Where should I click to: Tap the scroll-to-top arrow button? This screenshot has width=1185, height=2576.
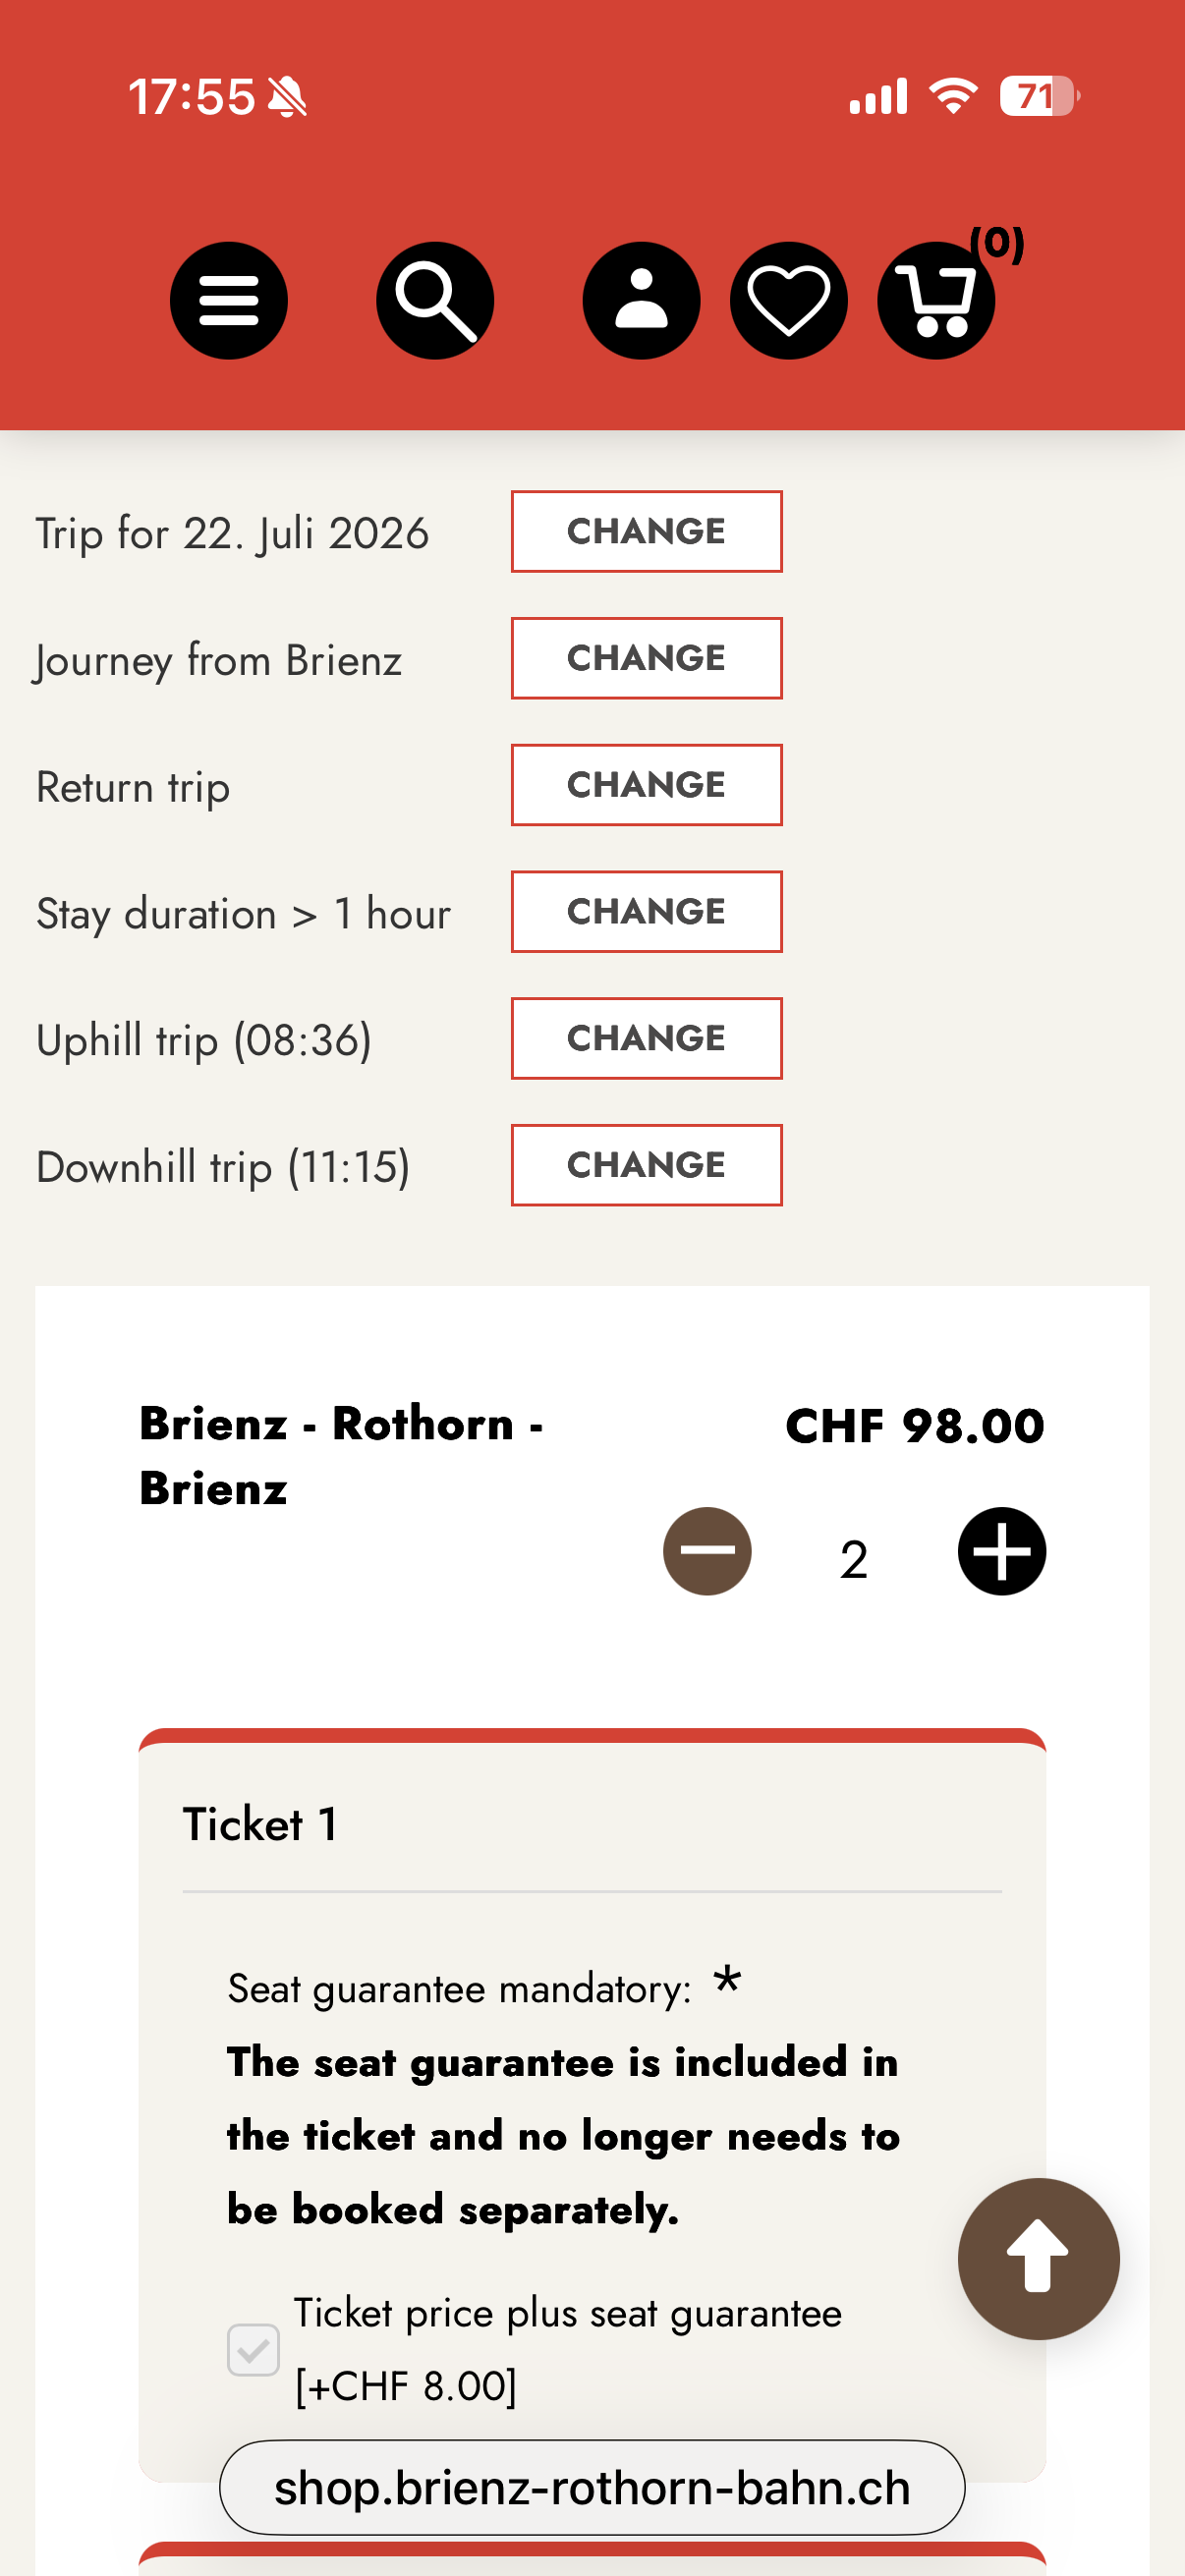(x=1038, y=2258)
